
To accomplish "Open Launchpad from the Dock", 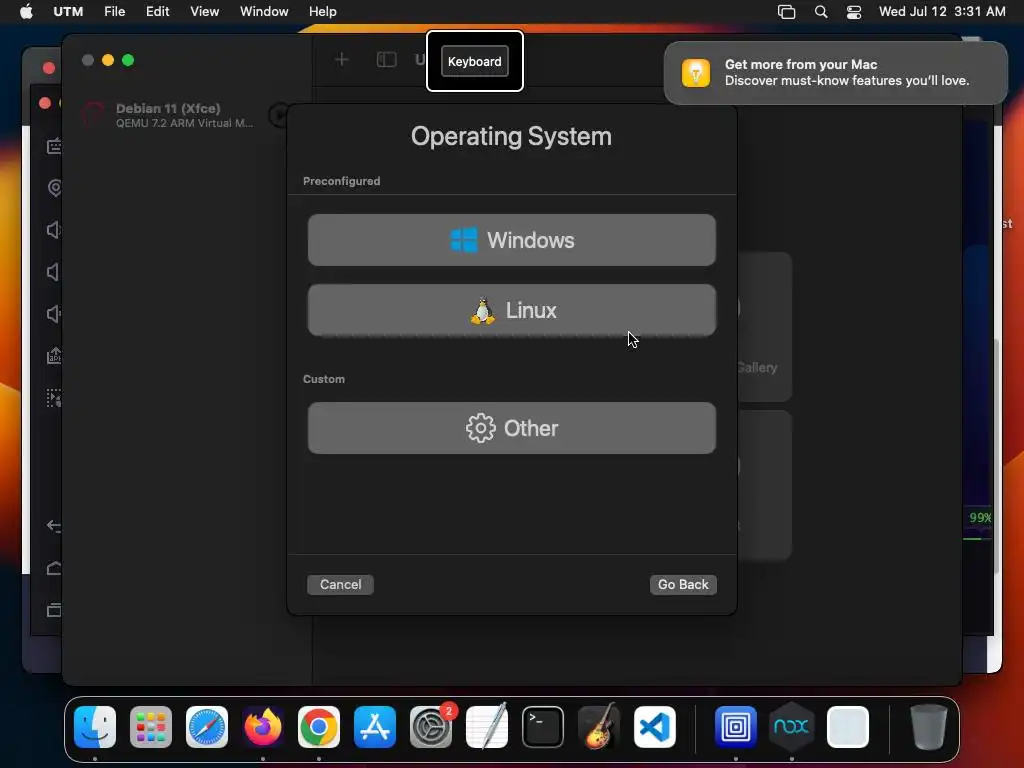I will 151,727.
